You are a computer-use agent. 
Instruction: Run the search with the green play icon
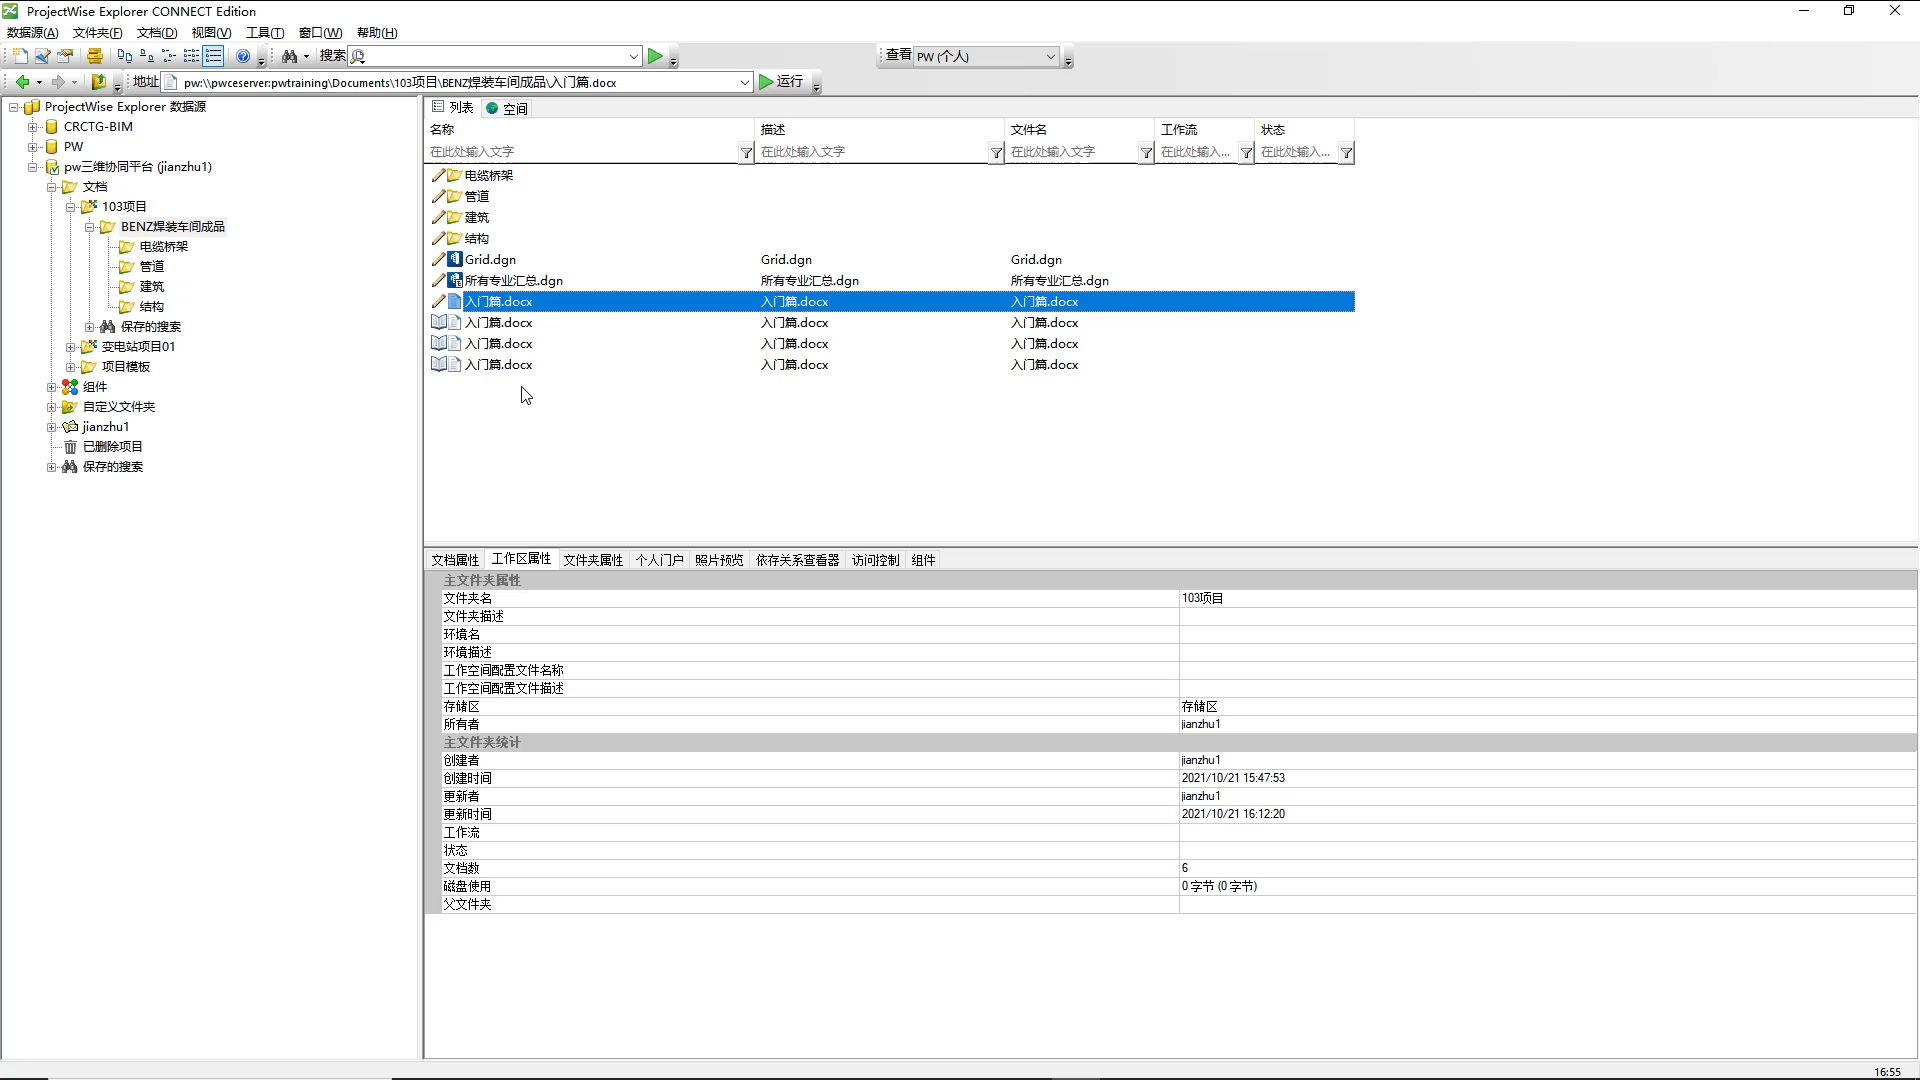[x=655, y=56]
